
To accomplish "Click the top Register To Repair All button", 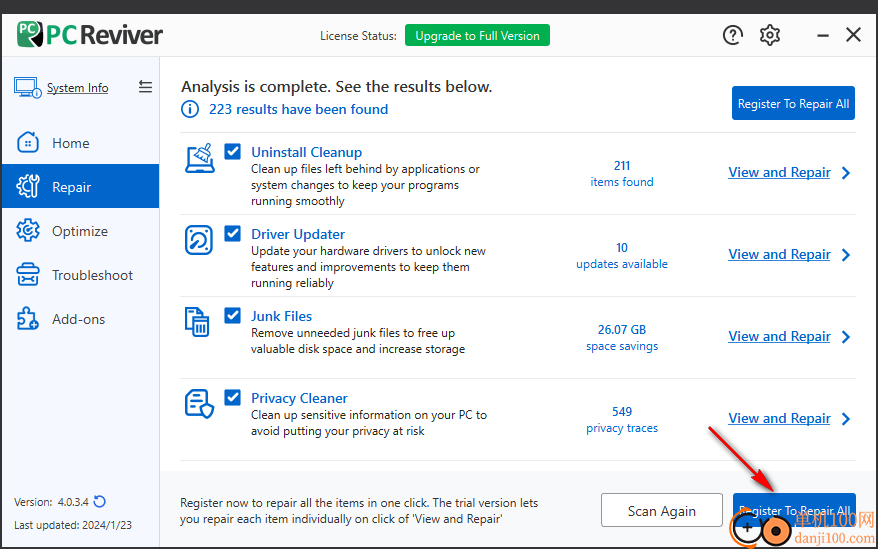I will coord(793,103).
